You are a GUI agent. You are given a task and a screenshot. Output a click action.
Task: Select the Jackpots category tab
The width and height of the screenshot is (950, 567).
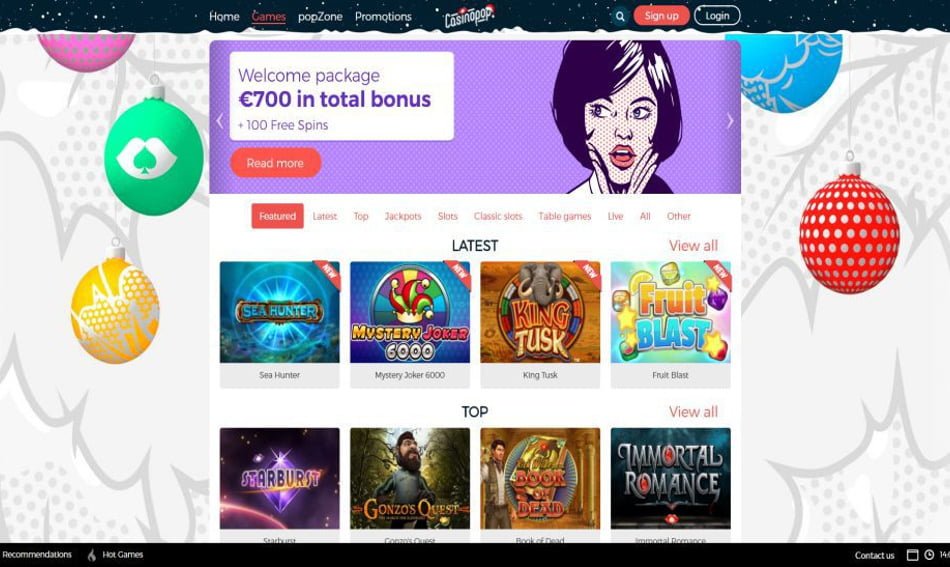click(x=403, y=216)
